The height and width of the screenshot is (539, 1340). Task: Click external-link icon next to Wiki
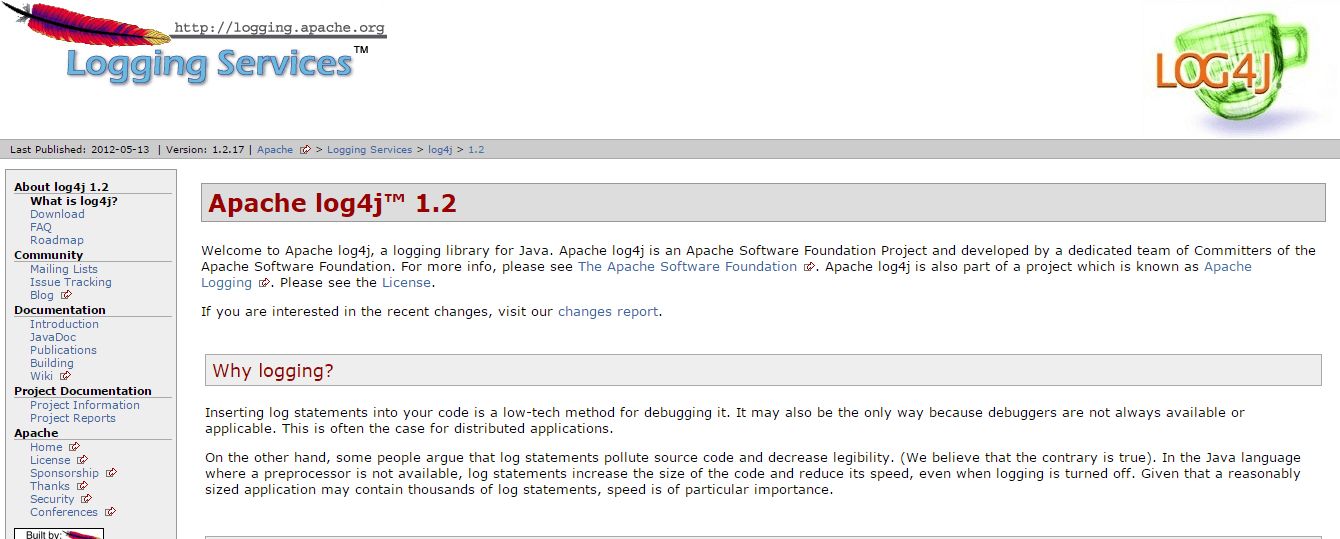(x=65, y=376)
